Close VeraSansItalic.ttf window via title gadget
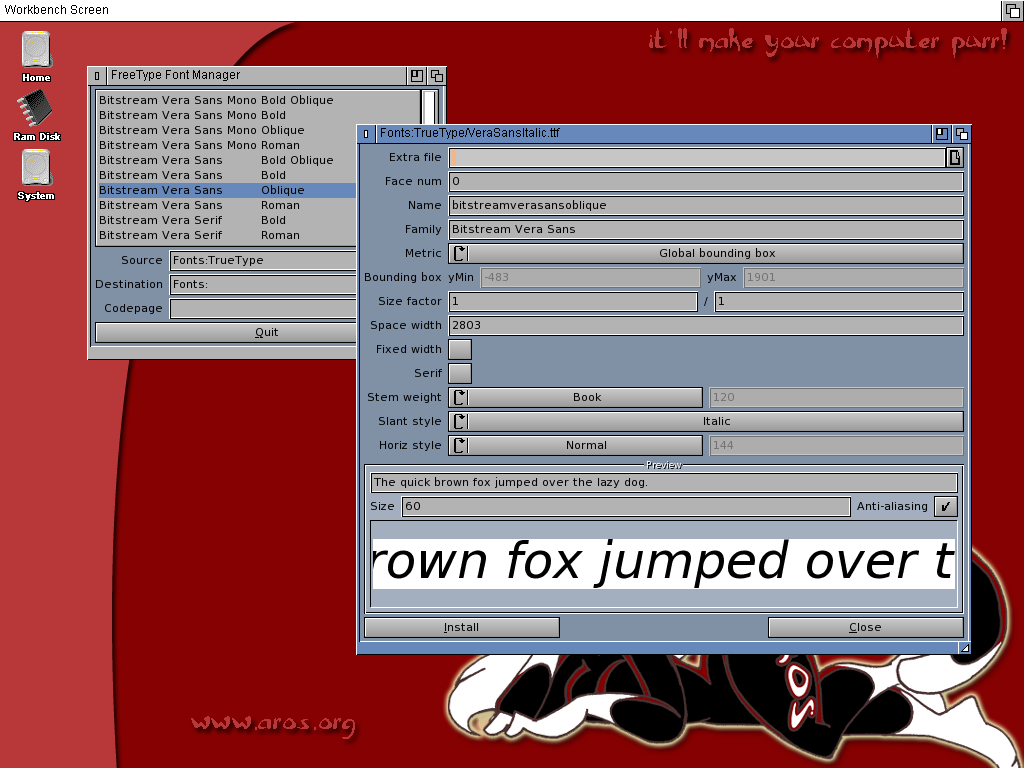Image resolution: width=1024 pixels, height=768 pixels. click(366, 134)
